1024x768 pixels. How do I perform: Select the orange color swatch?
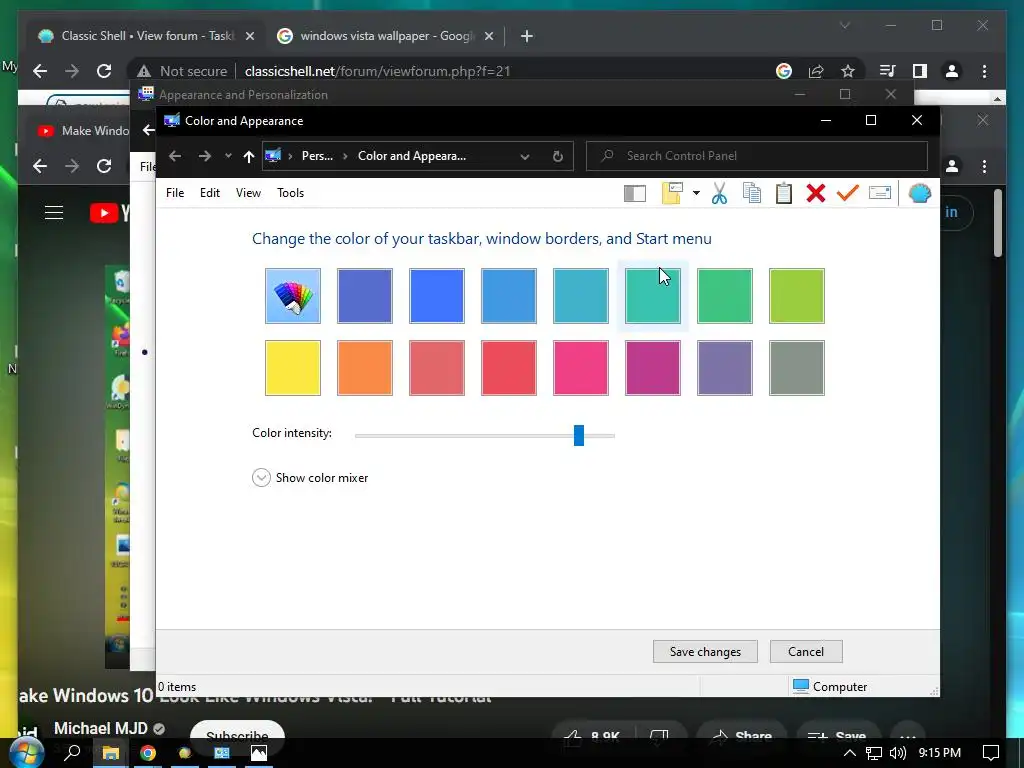pyautogui.click(x=364, y=368)
